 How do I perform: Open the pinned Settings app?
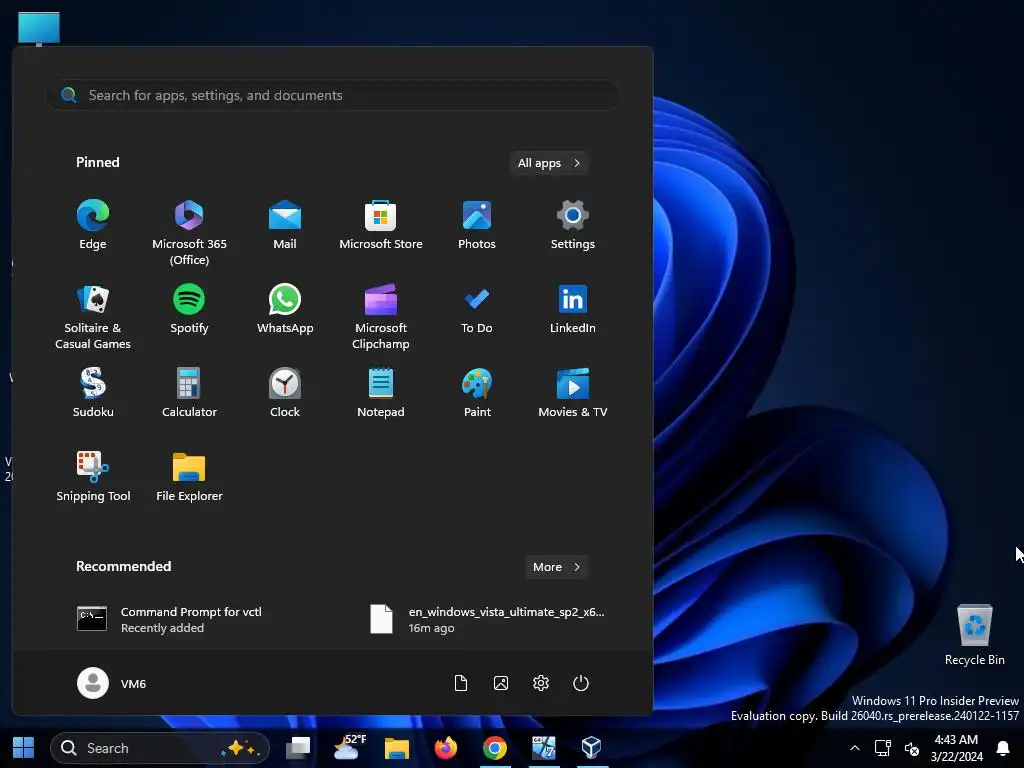click(x=573, y=225)
